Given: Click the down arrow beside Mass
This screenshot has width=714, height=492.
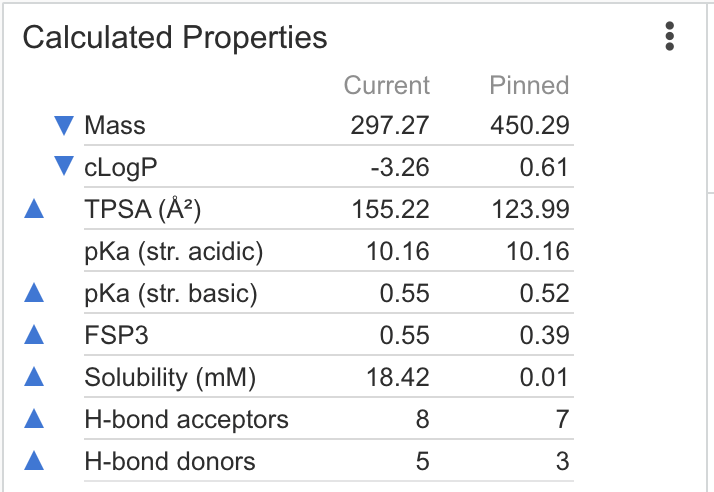Looking at the screenshot, I should (65, 126).
